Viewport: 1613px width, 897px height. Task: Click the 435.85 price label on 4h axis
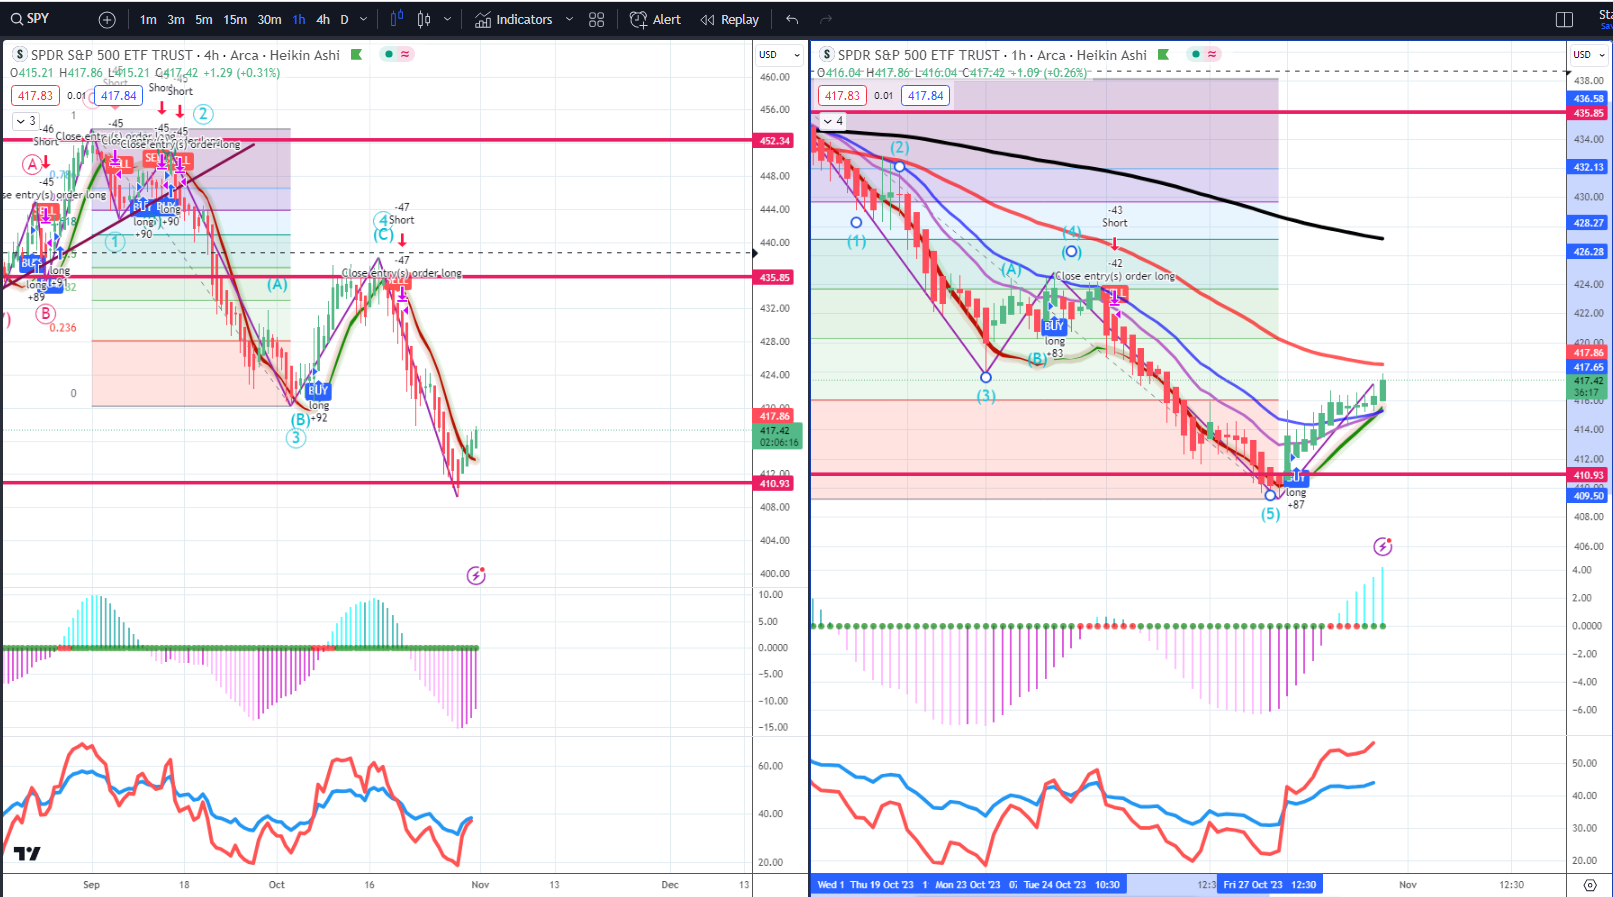(775, 278)
